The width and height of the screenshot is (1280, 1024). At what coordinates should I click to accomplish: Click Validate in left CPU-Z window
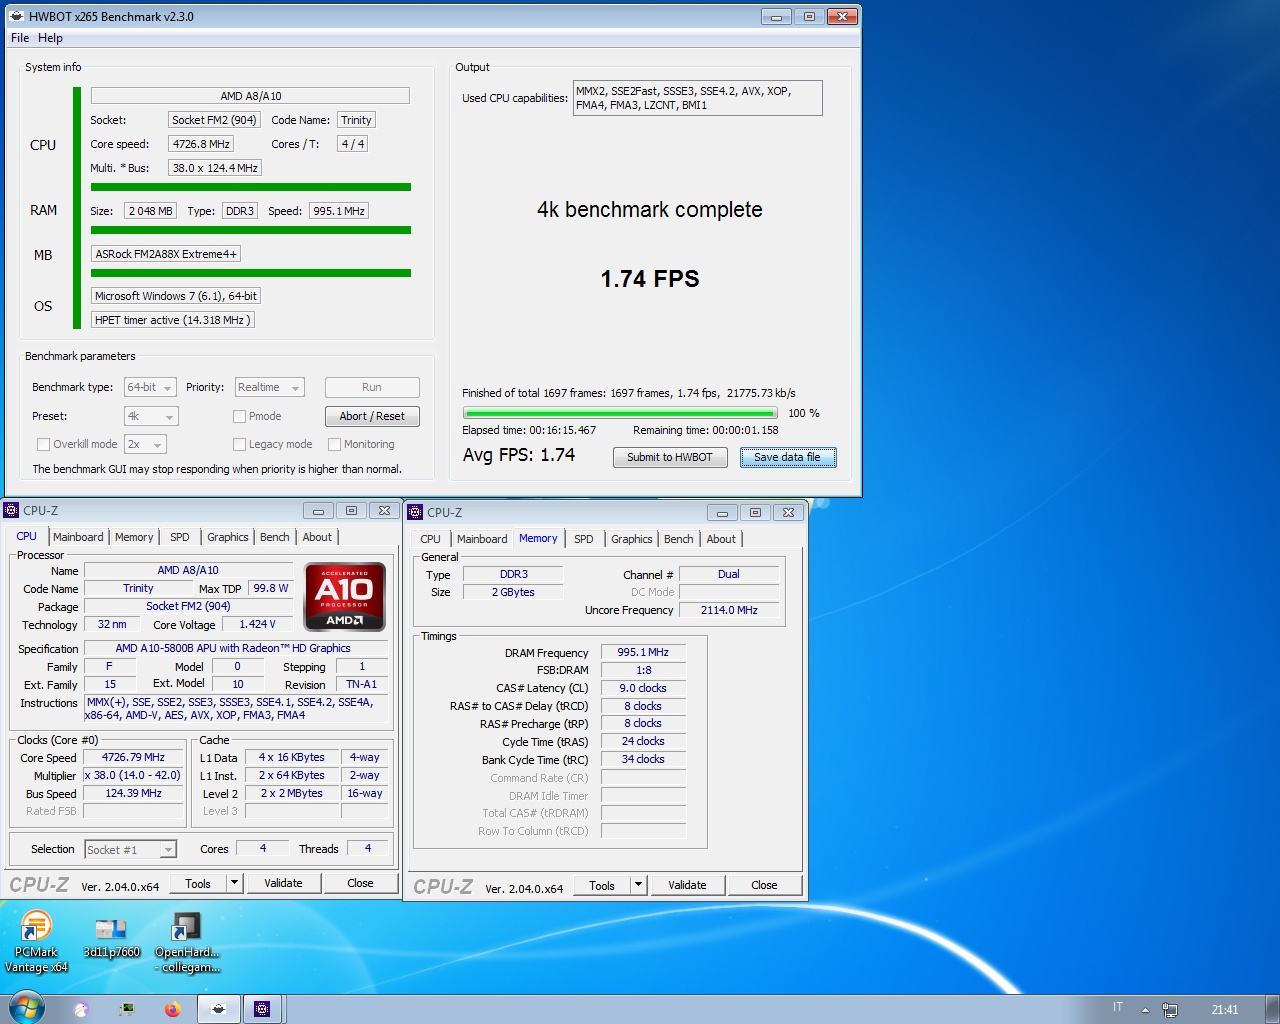click(x=283, y=883)
